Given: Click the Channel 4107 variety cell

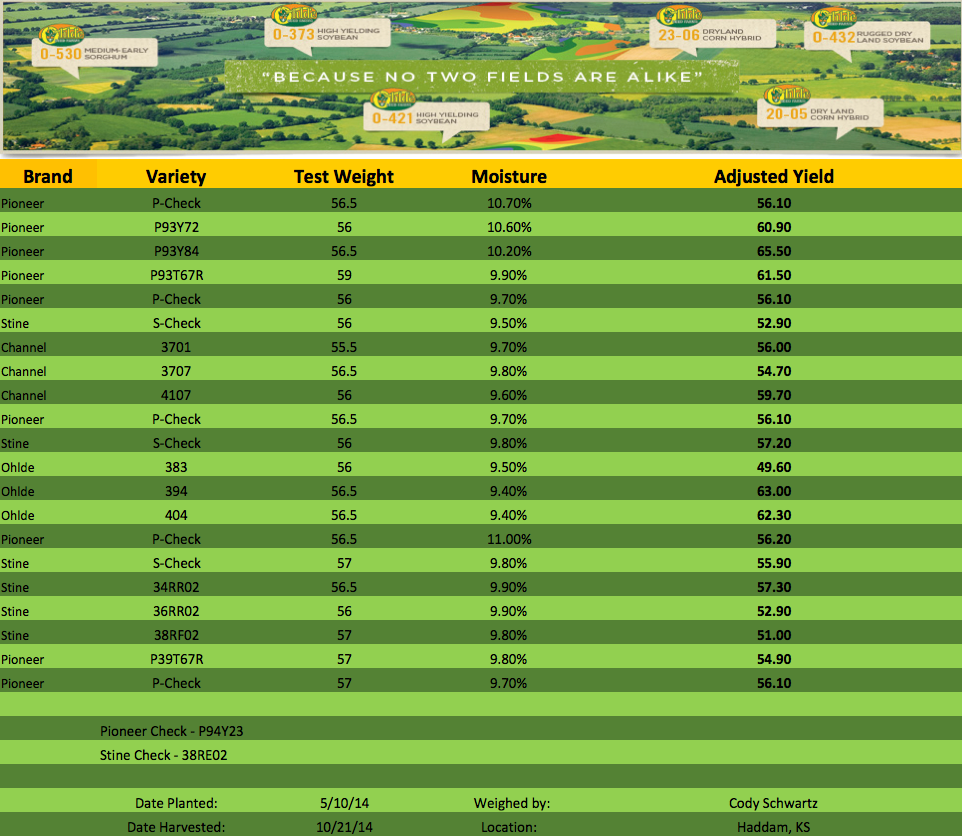Looking at the screenshot, I should coord(176,395).
